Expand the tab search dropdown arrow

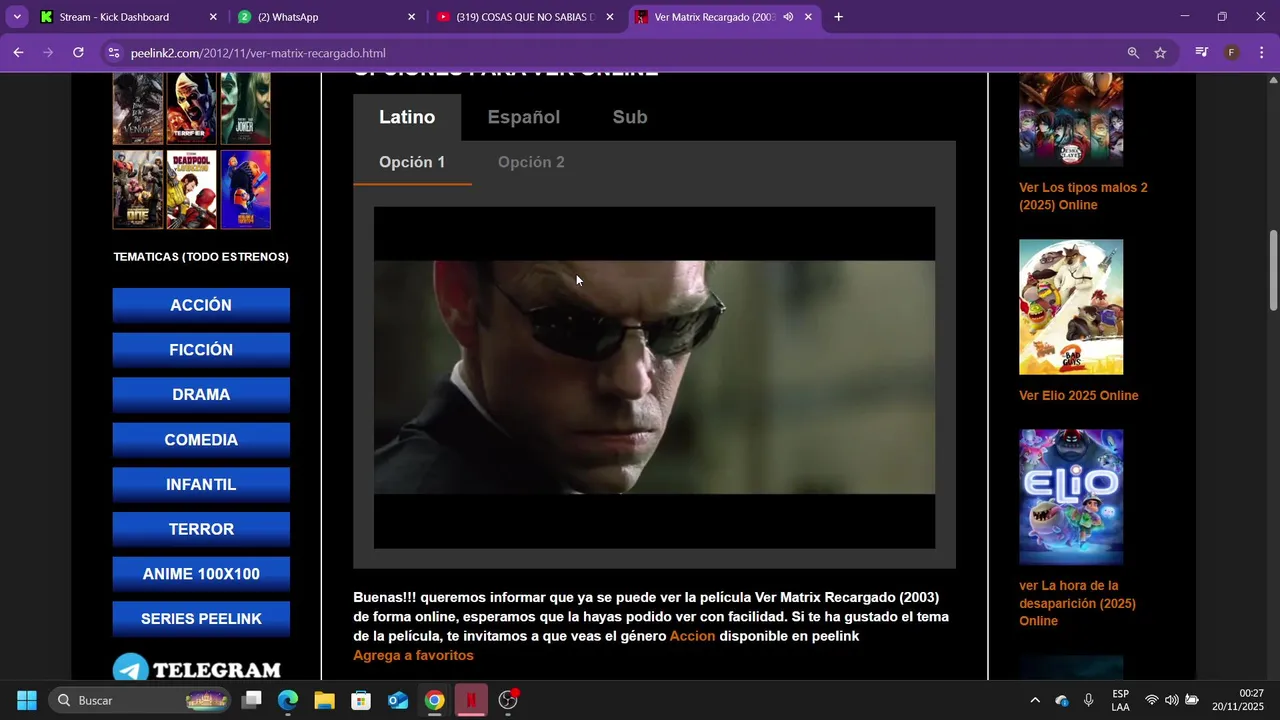click(17, 17)
